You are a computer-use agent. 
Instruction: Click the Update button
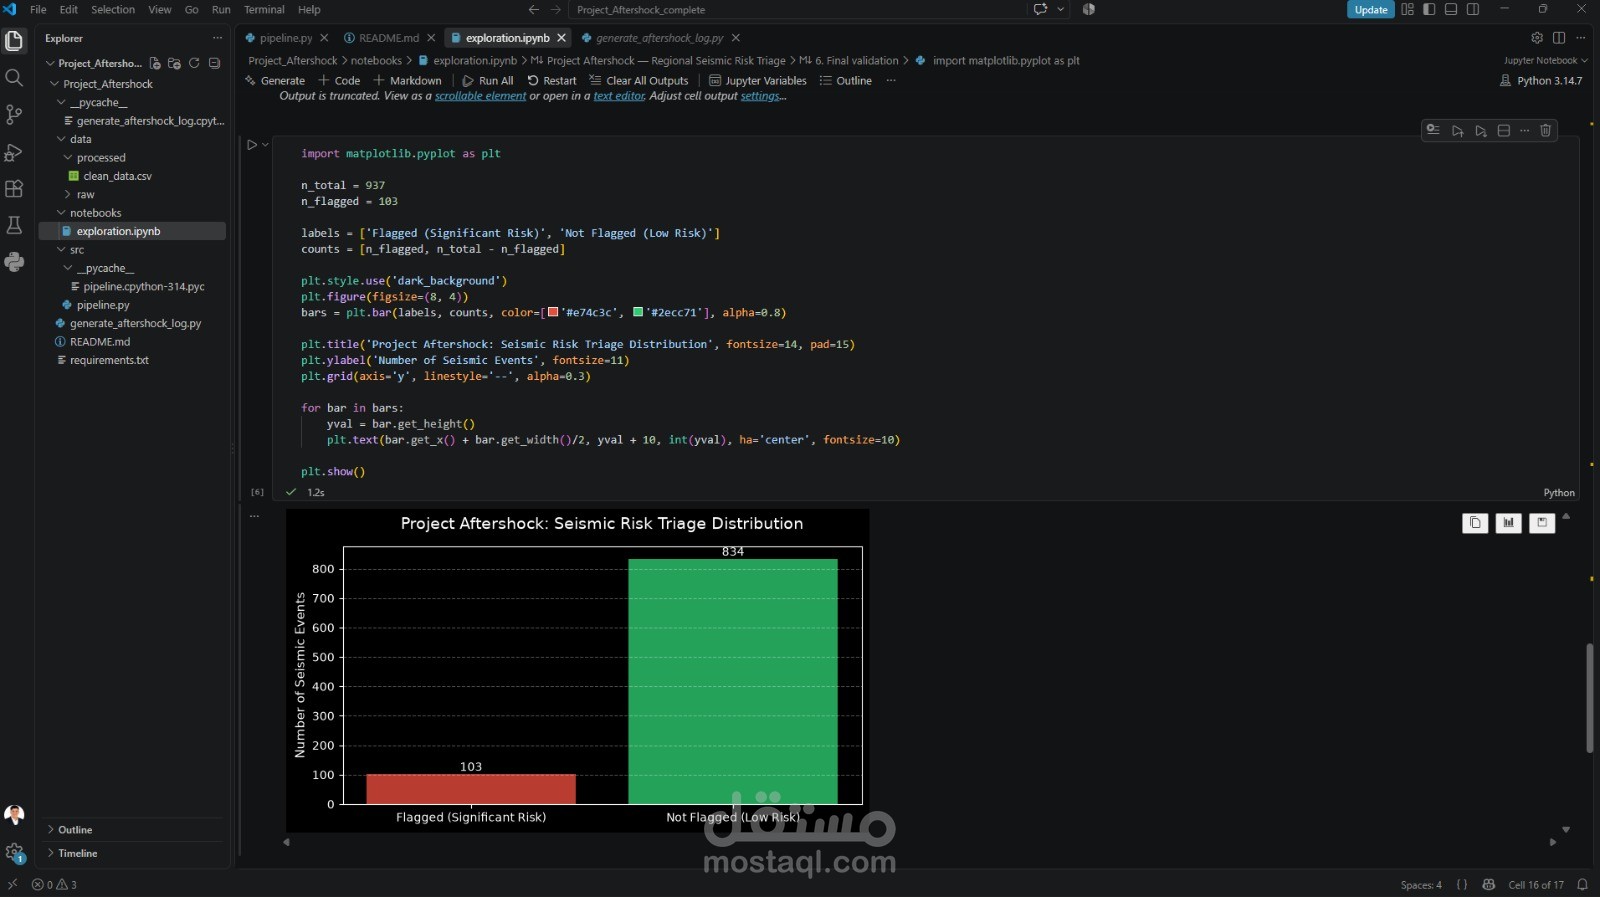[x=1370, y=10]
